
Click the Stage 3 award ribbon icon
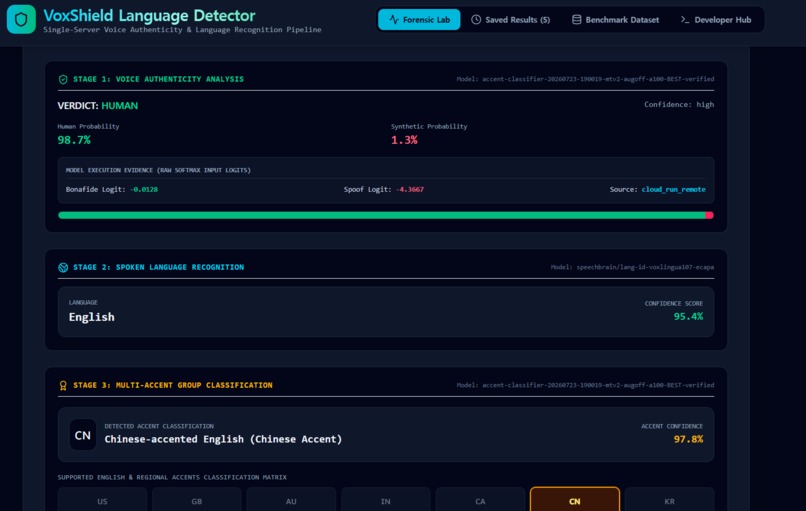coord(63,385)
